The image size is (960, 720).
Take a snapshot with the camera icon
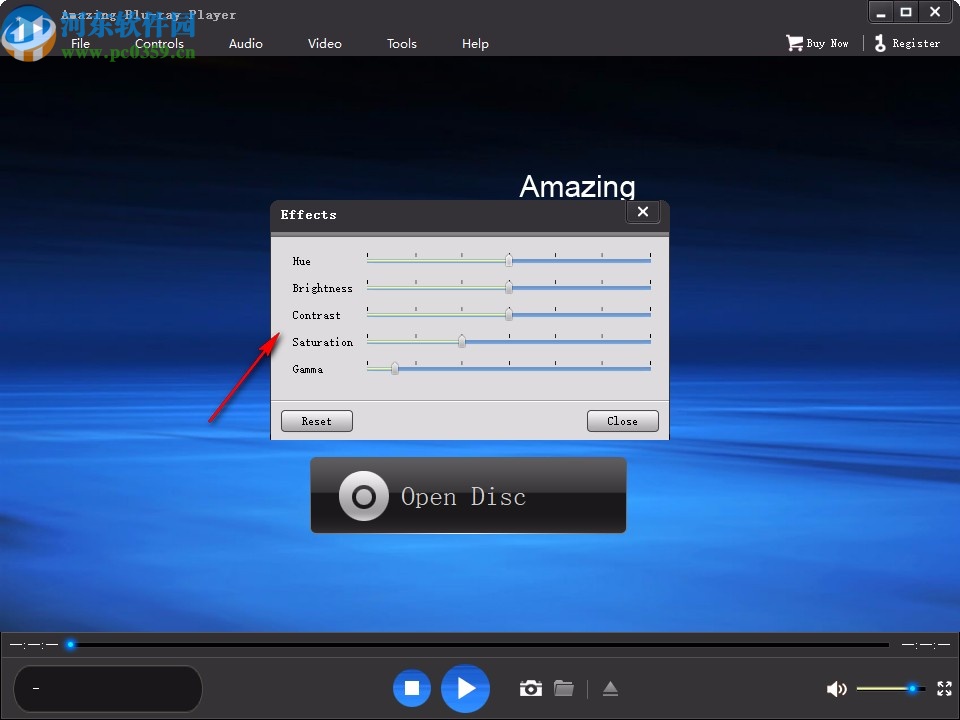(x=530, y=688)
